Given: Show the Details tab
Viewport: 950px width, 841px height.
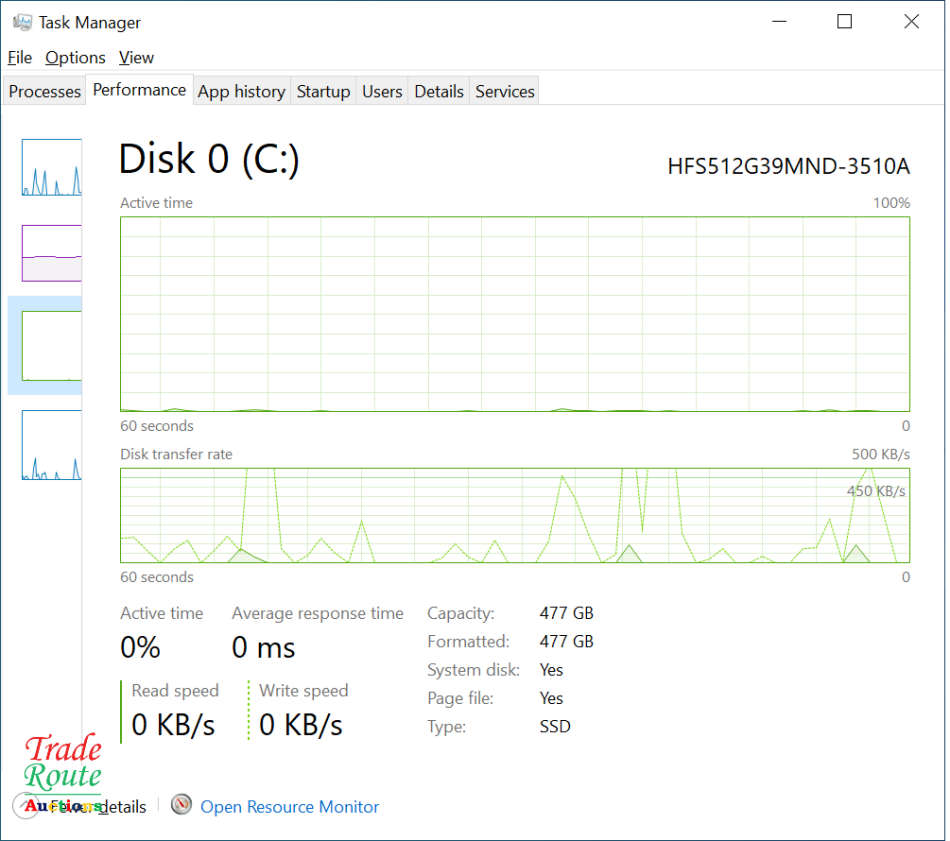Looking at the screenshot, I should (439, 91).
